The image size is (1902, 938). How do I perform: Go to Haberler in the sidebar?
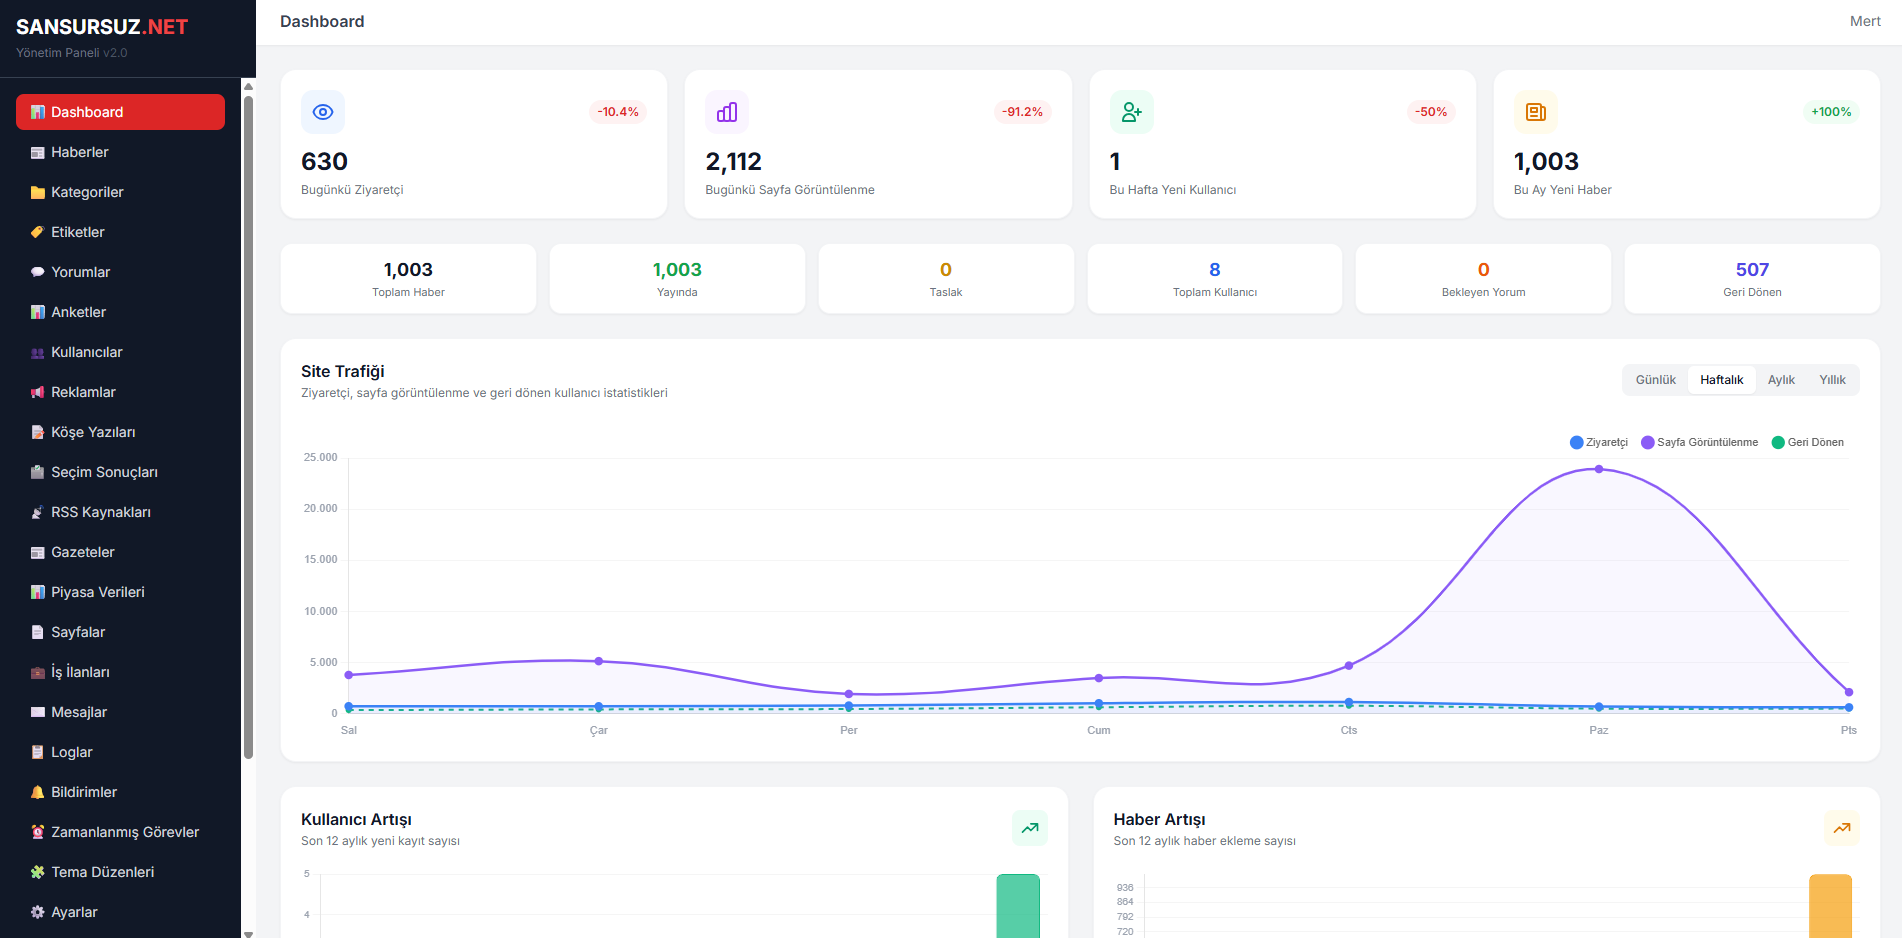pos(120,152)
